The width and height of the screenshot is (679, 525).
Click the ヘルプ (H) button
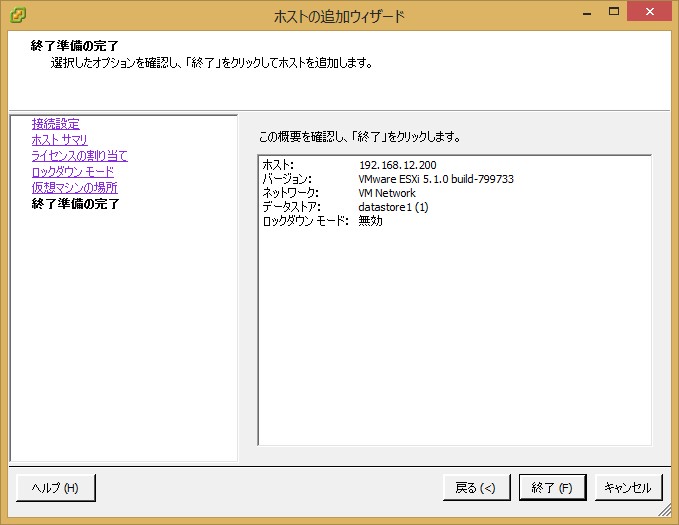55,488
